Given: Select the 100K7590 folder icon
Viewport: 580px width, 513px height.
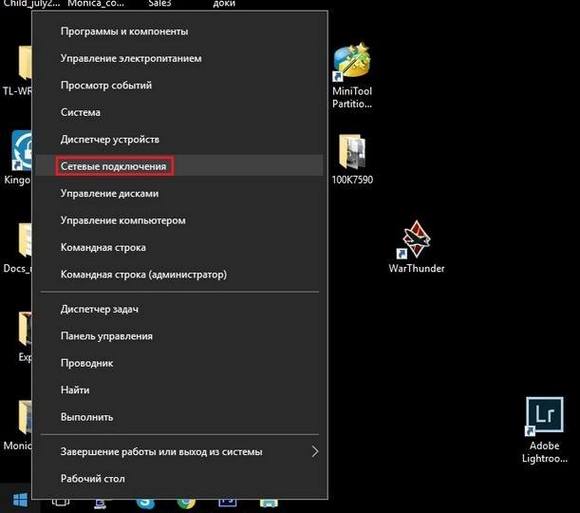Looking at the screenshot, I should 352,159.
